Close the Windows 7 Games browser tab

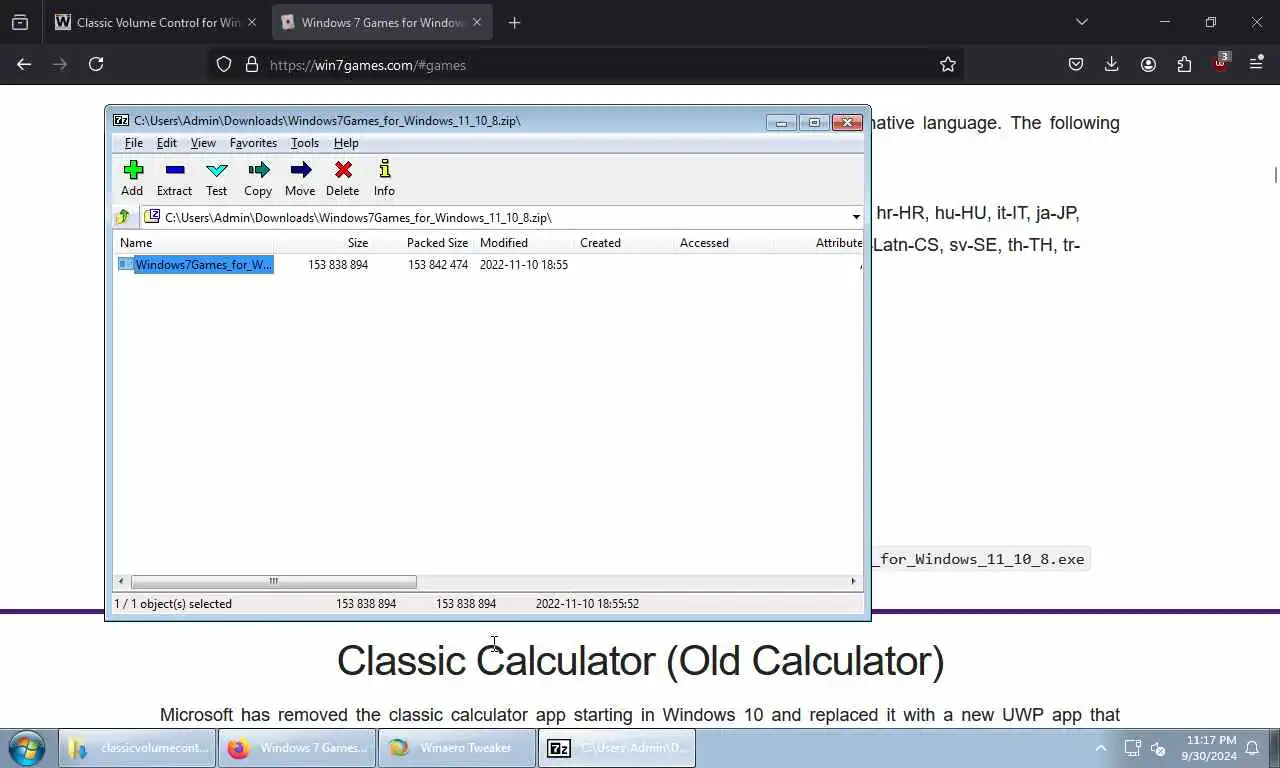coord(476,22)
